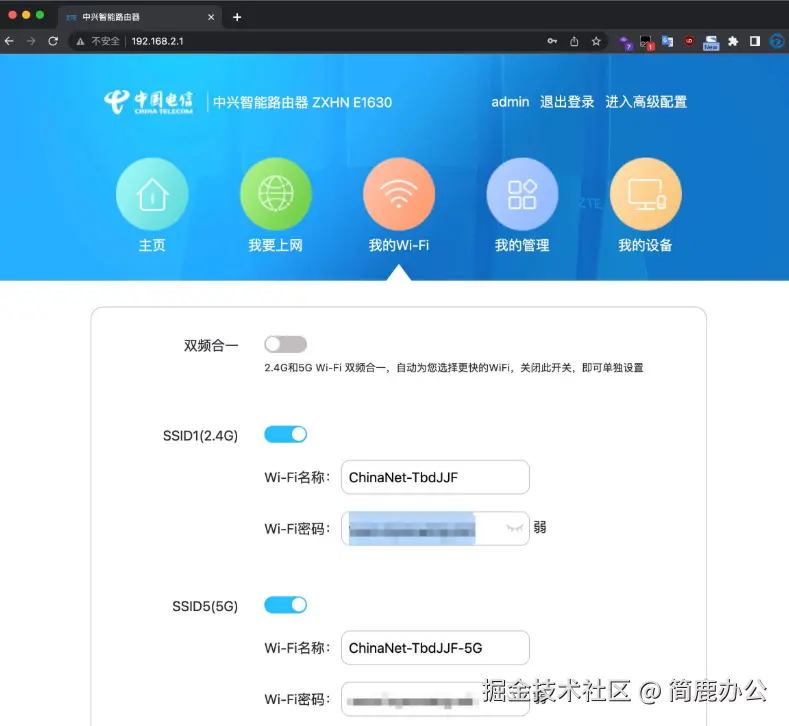Enable the 双频合一 switch

tap(285, 345)
